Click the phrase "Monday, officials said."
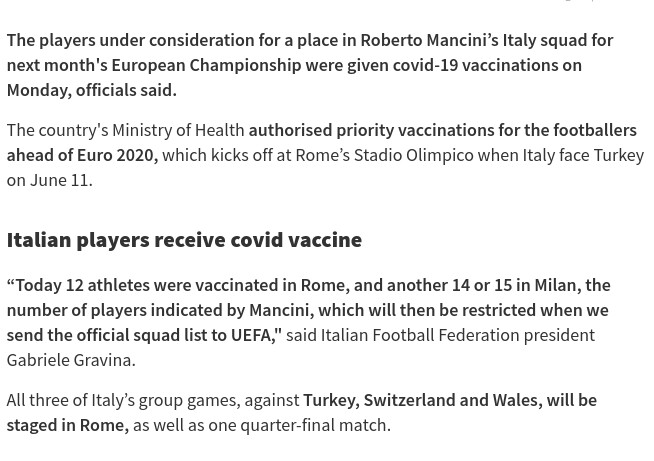This screenshot has height=461, width=654. [x=91, y=90]
